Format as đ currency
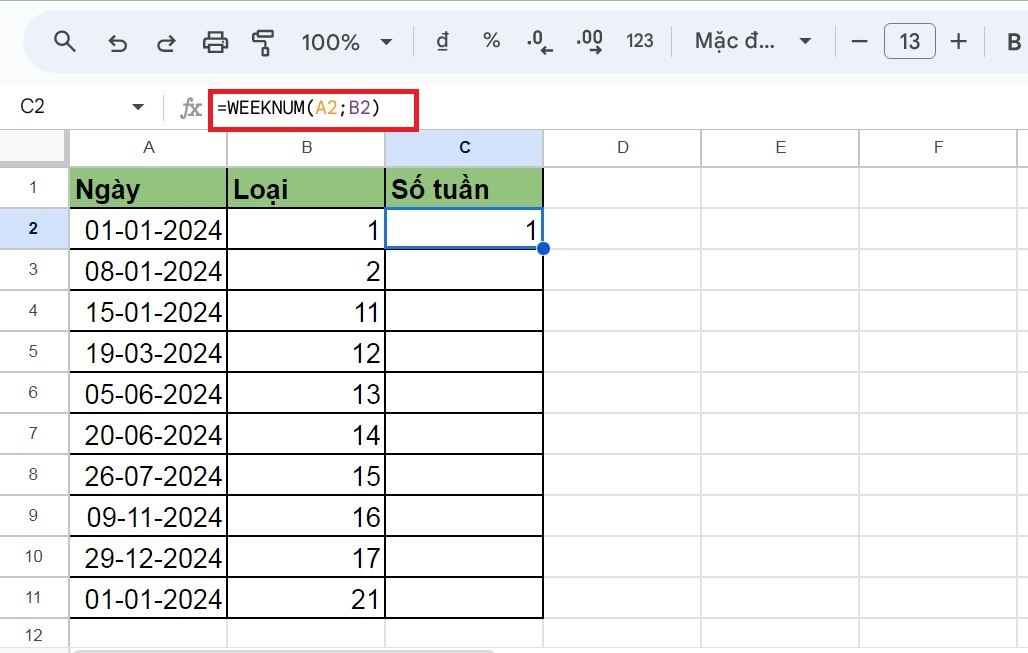 pos(443,42)
